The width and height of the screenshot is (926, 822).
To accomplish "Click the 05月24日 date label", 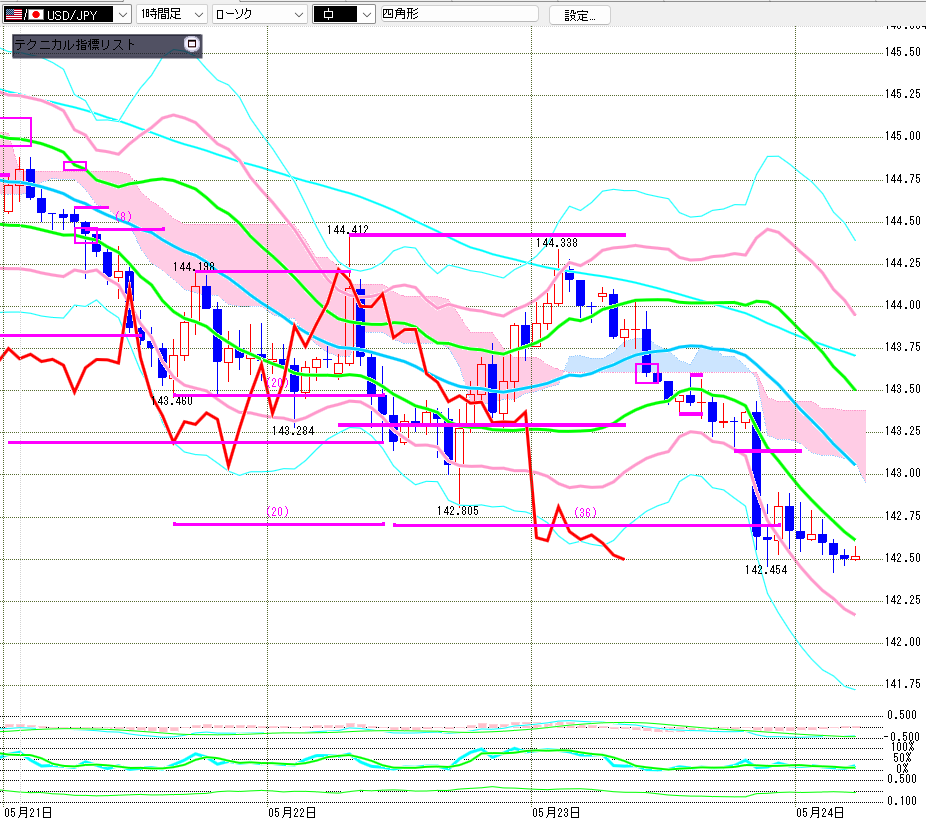I will (820, 813).
